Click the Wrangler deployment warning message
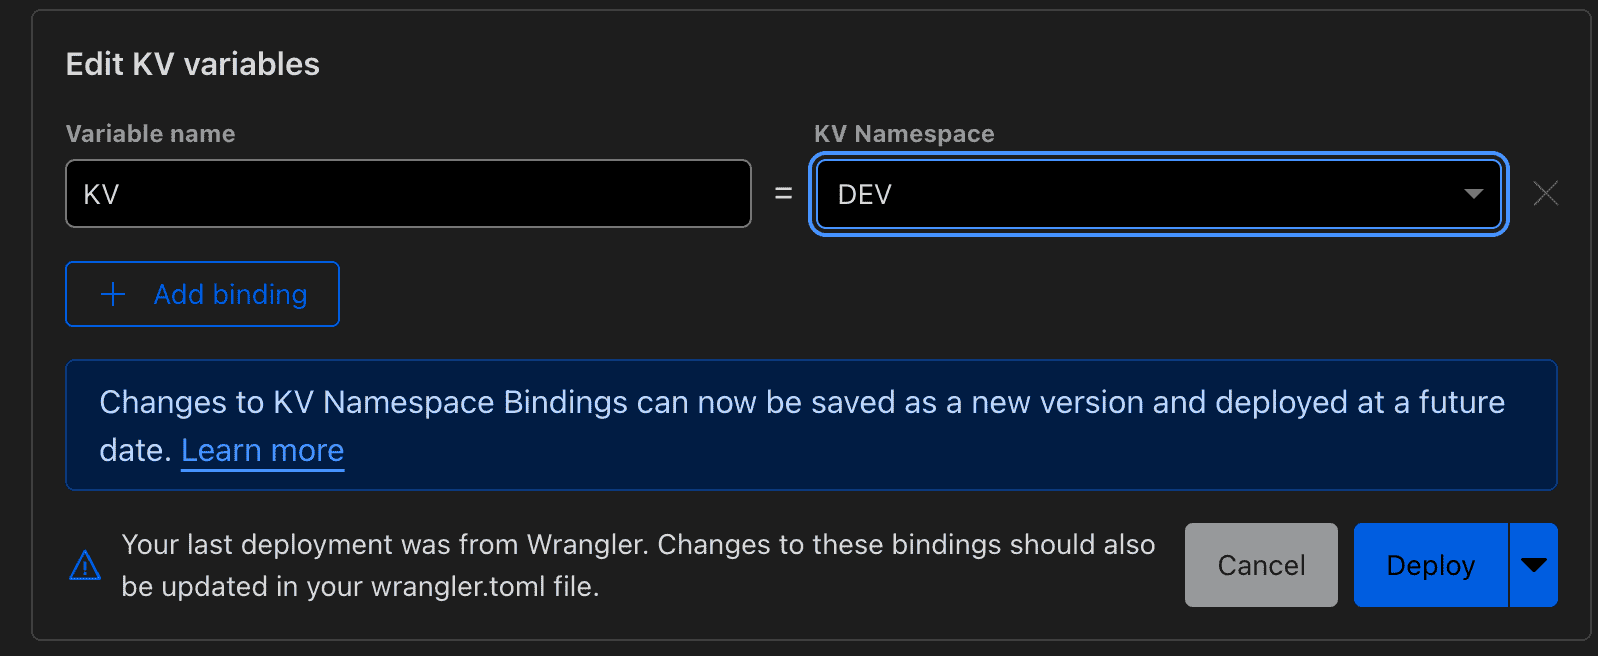Viewport: 1598px width, 656px height. [638, 565]
